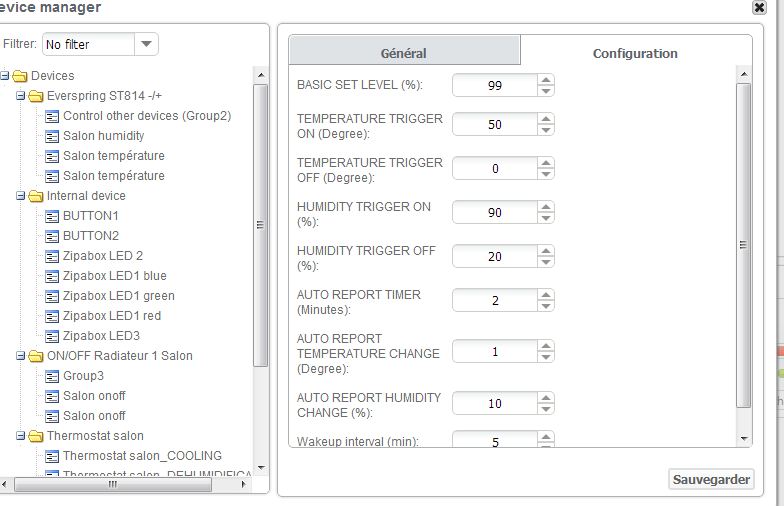Viewport: 784px width, 506px height.
Task: Click the AUTO REPORT TIMER input field
Action: (x=494, y=300)
